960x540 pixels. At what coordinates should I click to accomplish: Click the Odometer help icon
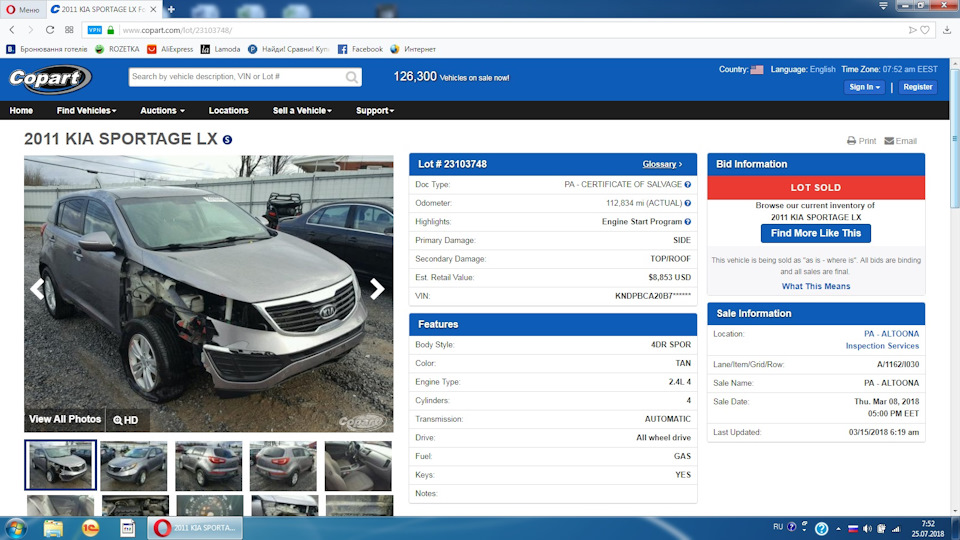(688, 203)
